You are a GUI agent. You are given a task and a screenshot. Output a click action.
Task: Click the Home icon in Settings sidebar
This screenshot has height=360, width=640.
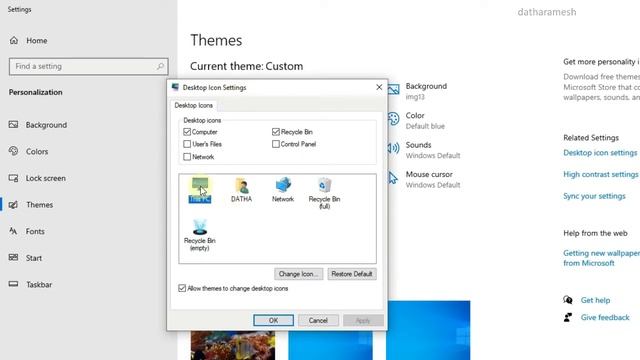pos(14,40)
